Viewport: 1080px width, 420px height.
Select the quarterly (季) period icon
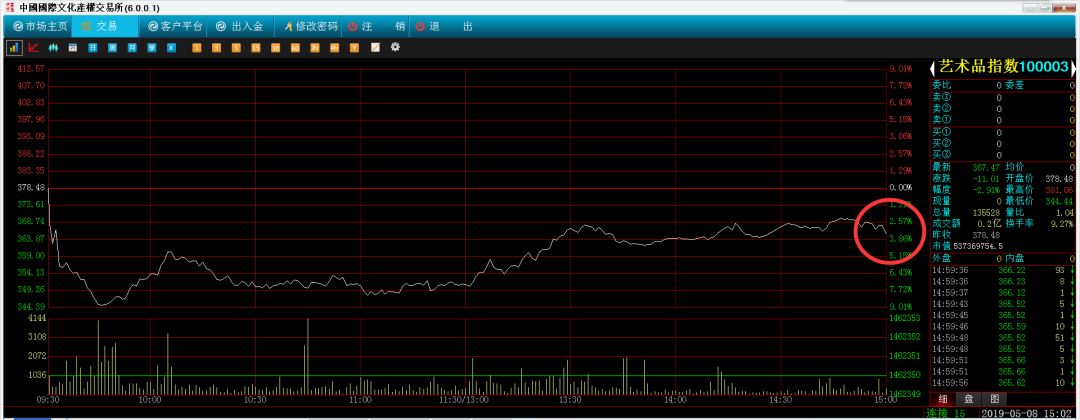[152, 48]
